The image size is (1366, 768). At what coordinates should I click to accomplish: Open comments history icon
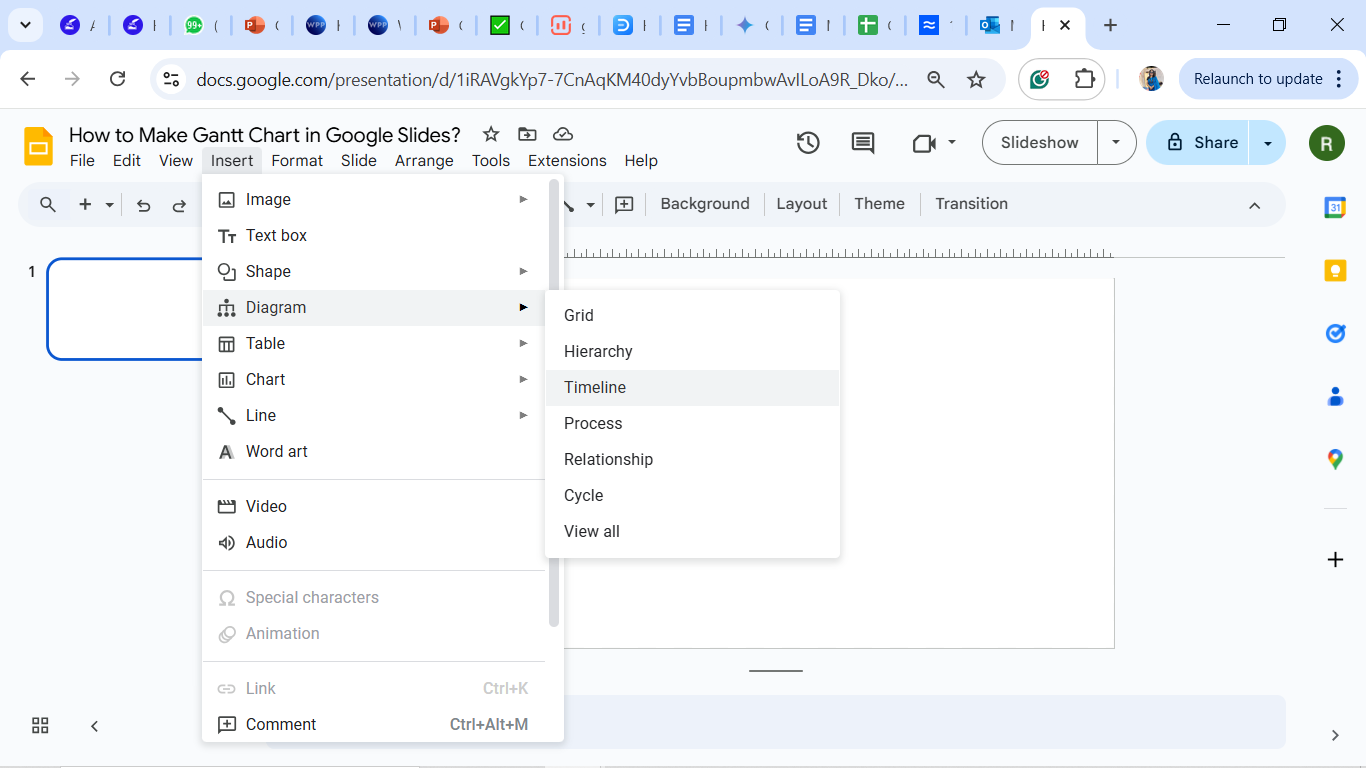point(863,143)
